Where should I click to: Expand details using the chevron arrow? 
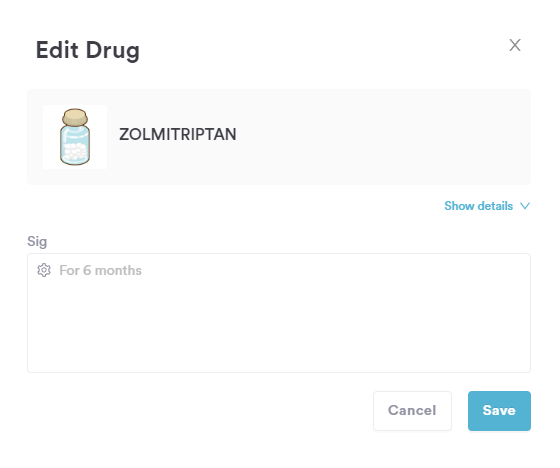(525, 206)
